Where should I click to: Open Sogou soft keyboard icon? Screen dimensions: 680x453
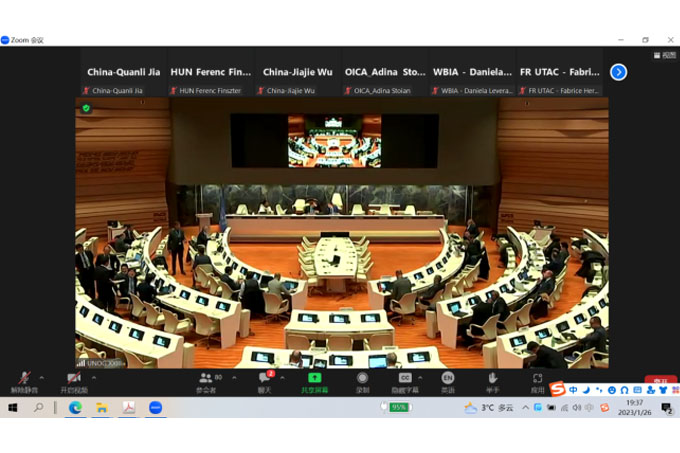(x=637, y=390)
